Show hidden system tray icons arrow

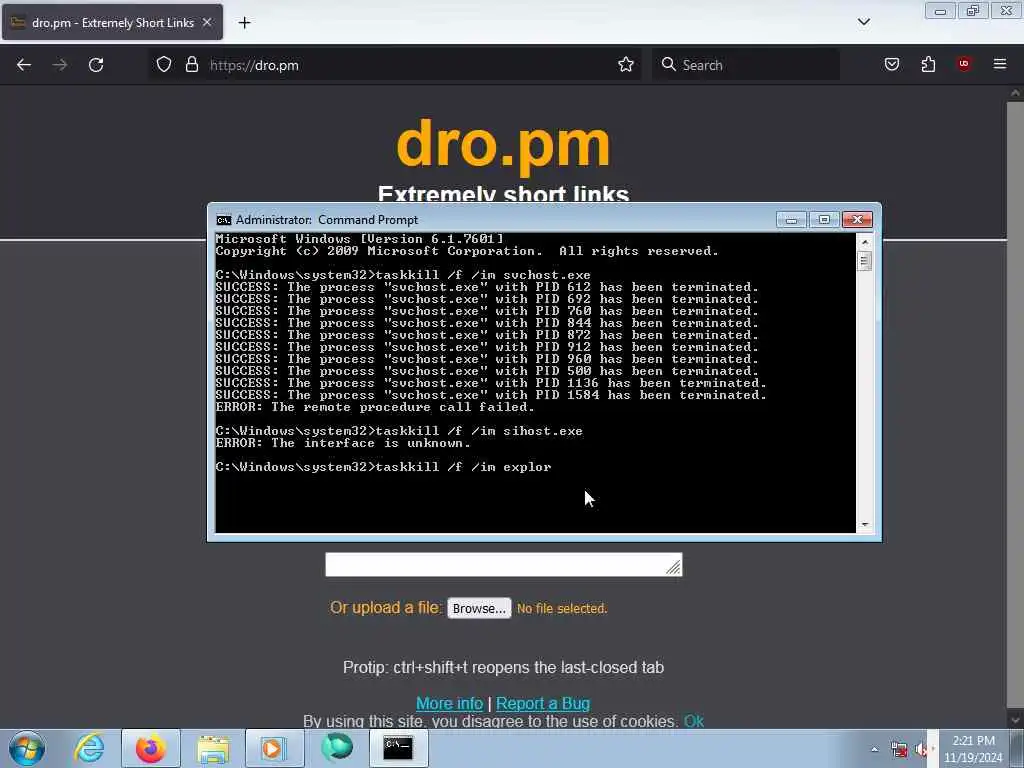874,749
